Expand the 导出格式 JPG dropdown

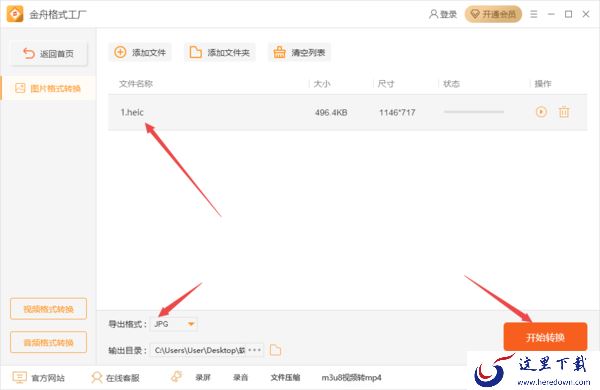point(174,324)
